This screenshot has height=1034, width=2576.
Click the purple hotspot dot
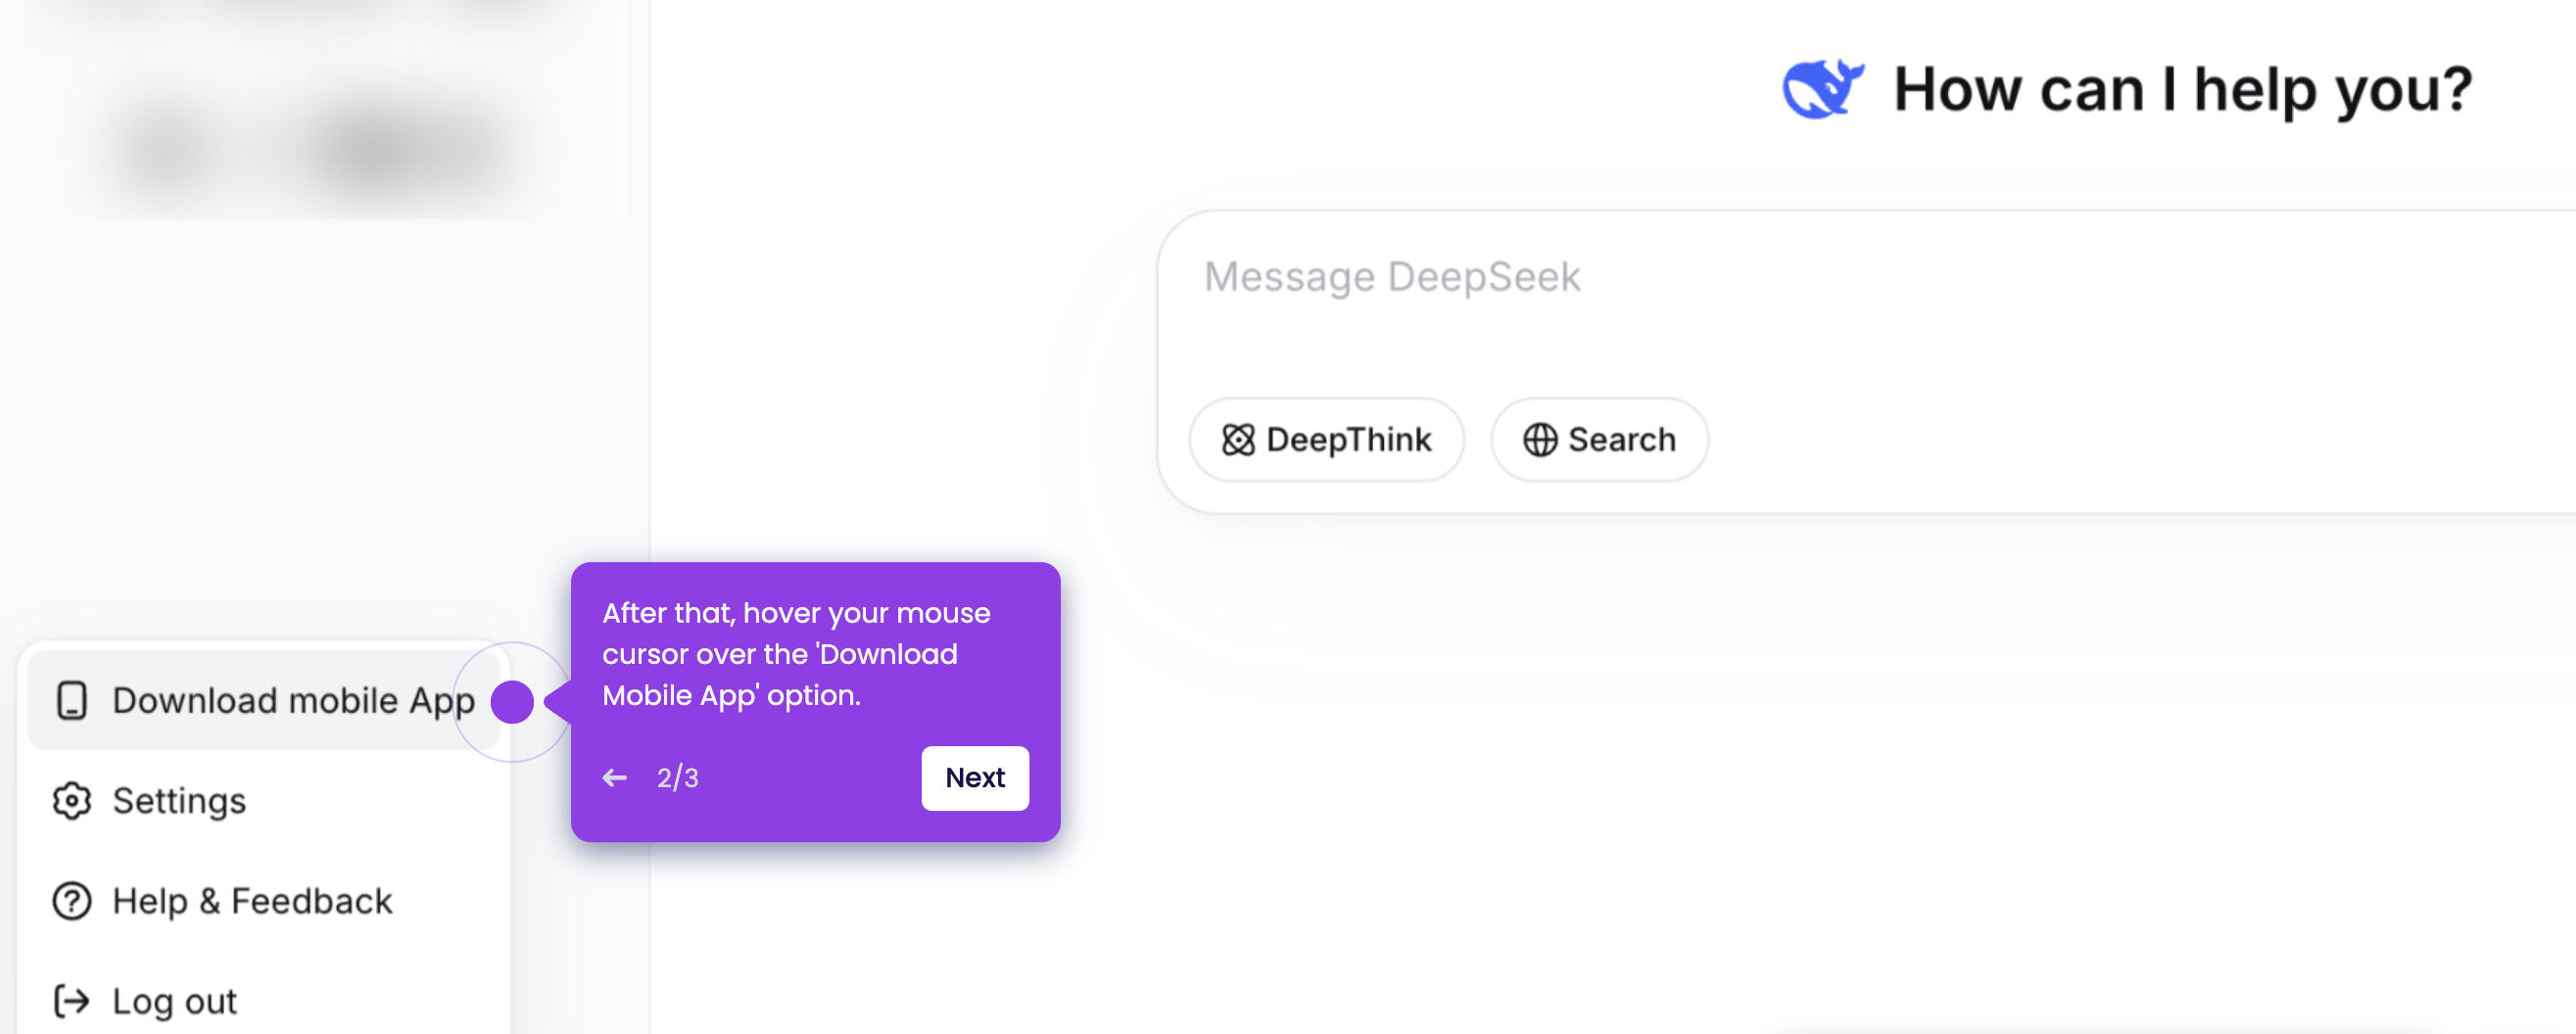click(x=512, y=702)
